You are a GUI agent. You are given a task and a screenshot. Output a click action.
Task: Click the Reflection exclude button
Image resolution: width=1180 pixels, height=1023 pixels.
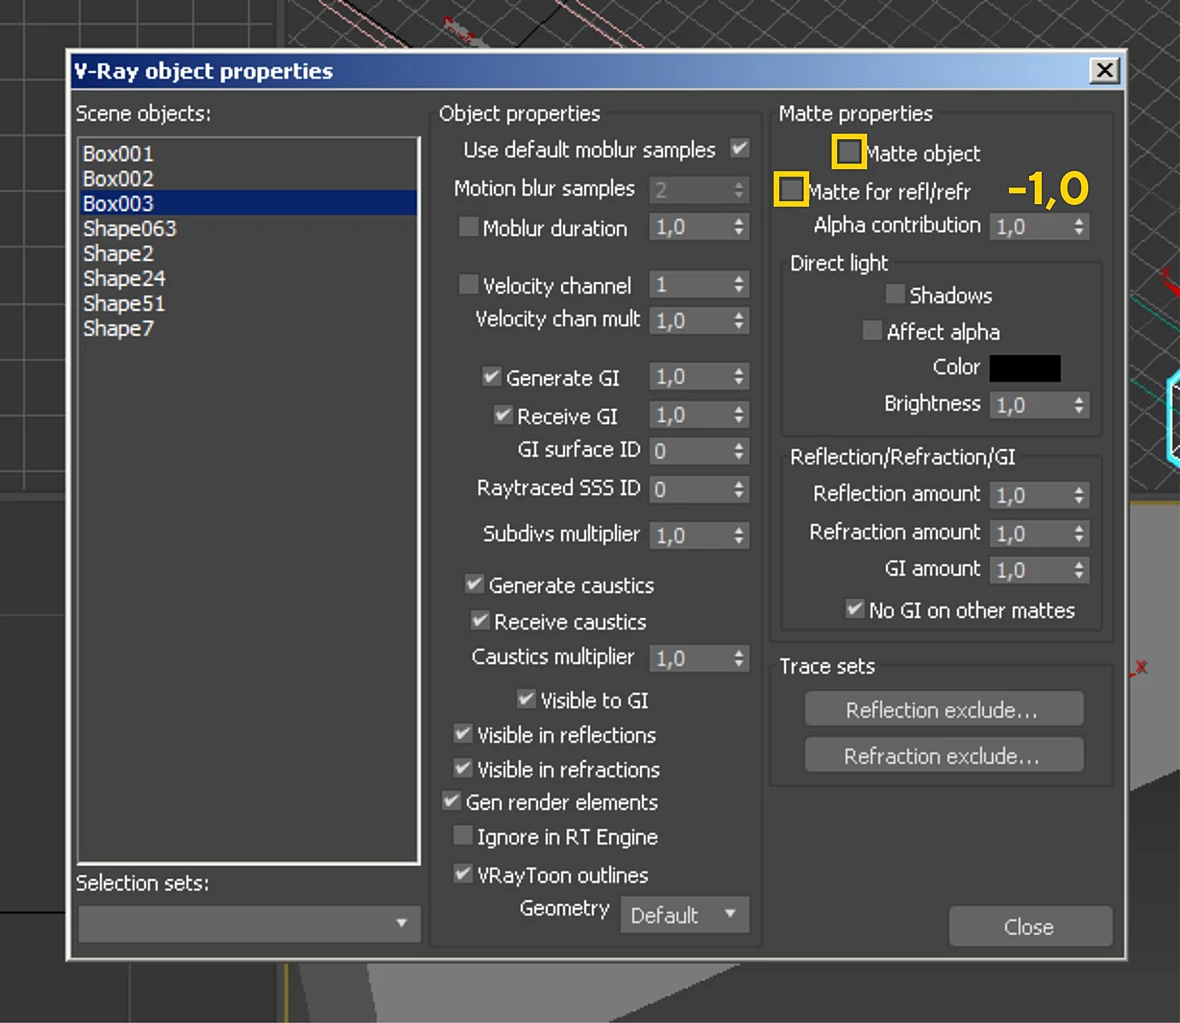[x=944, y=709]
